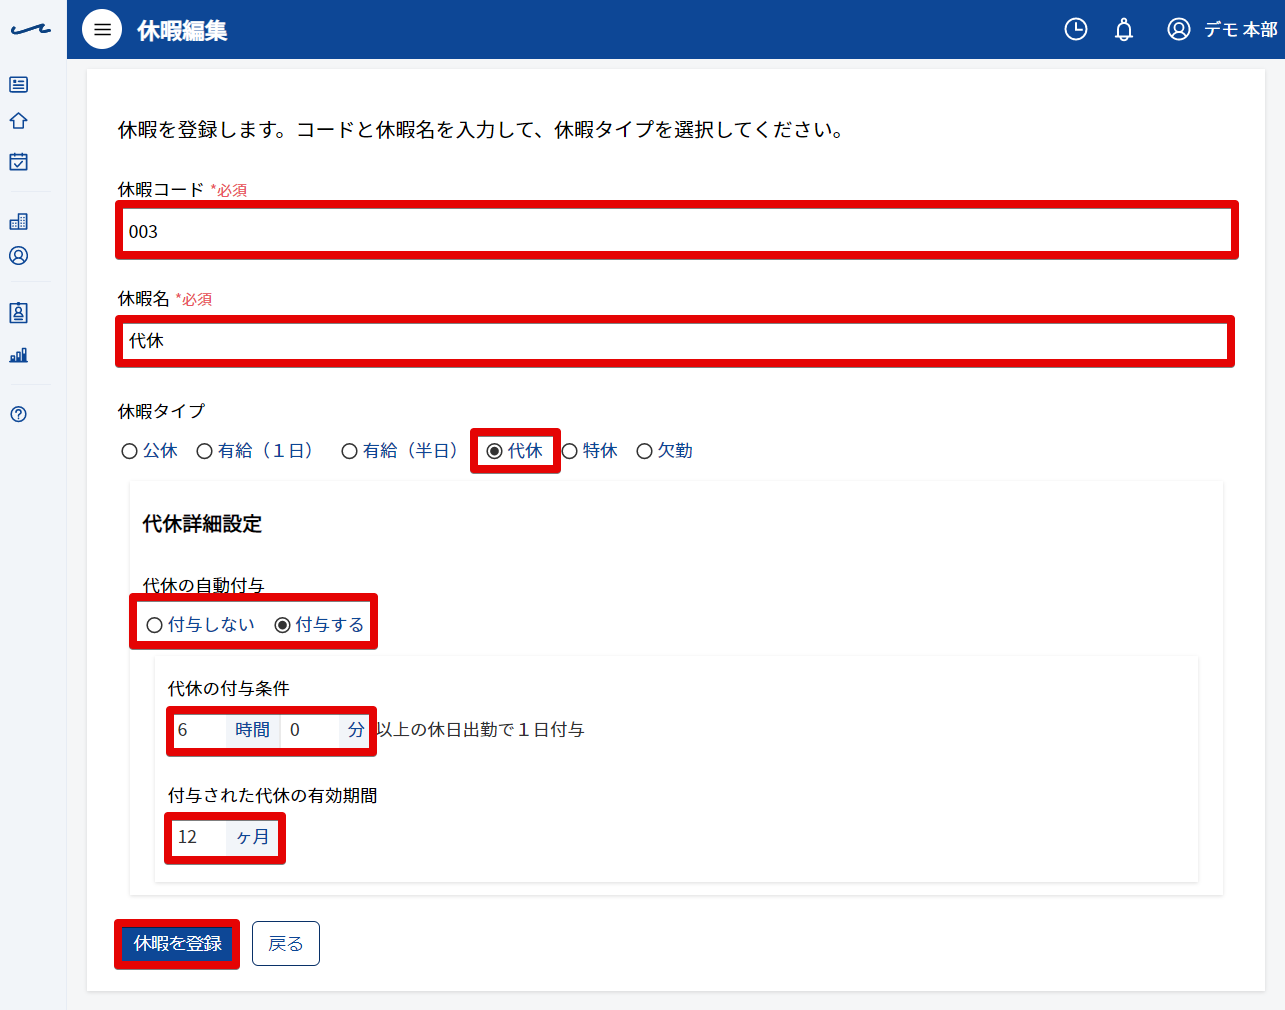Click the 休暇名 label text
The height and width of the screenshot is (1010, 1285).
pyautogui.click(x=144, y=298)
